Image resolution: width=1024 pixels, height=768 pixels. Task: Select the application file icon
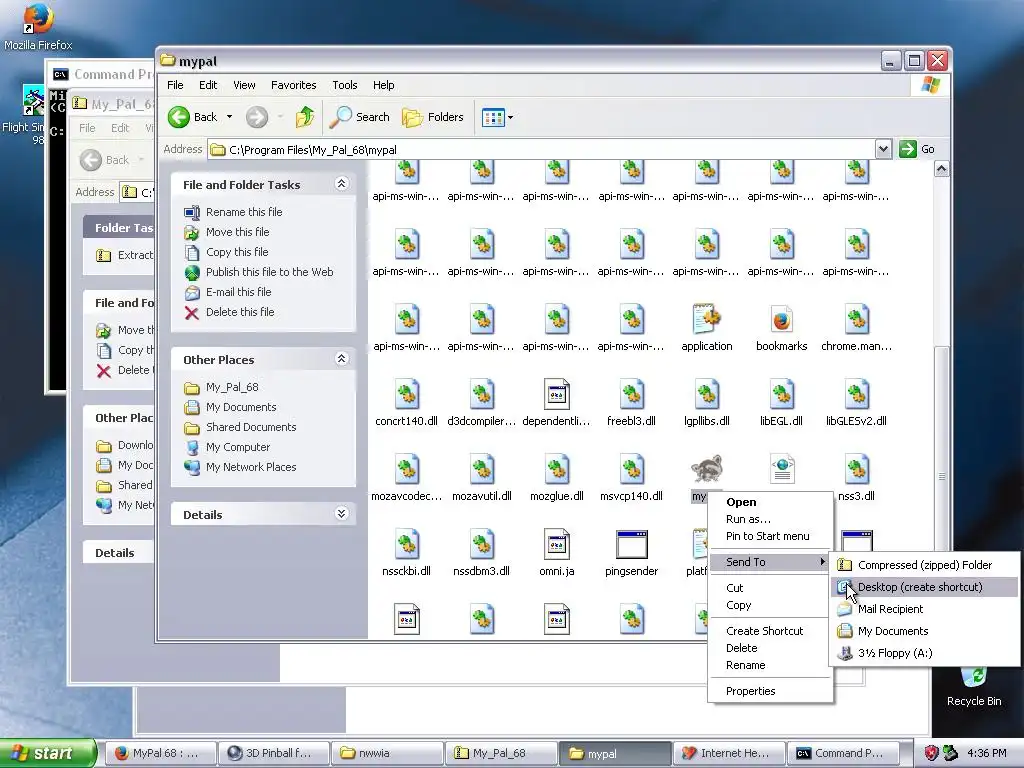point(707,319)
